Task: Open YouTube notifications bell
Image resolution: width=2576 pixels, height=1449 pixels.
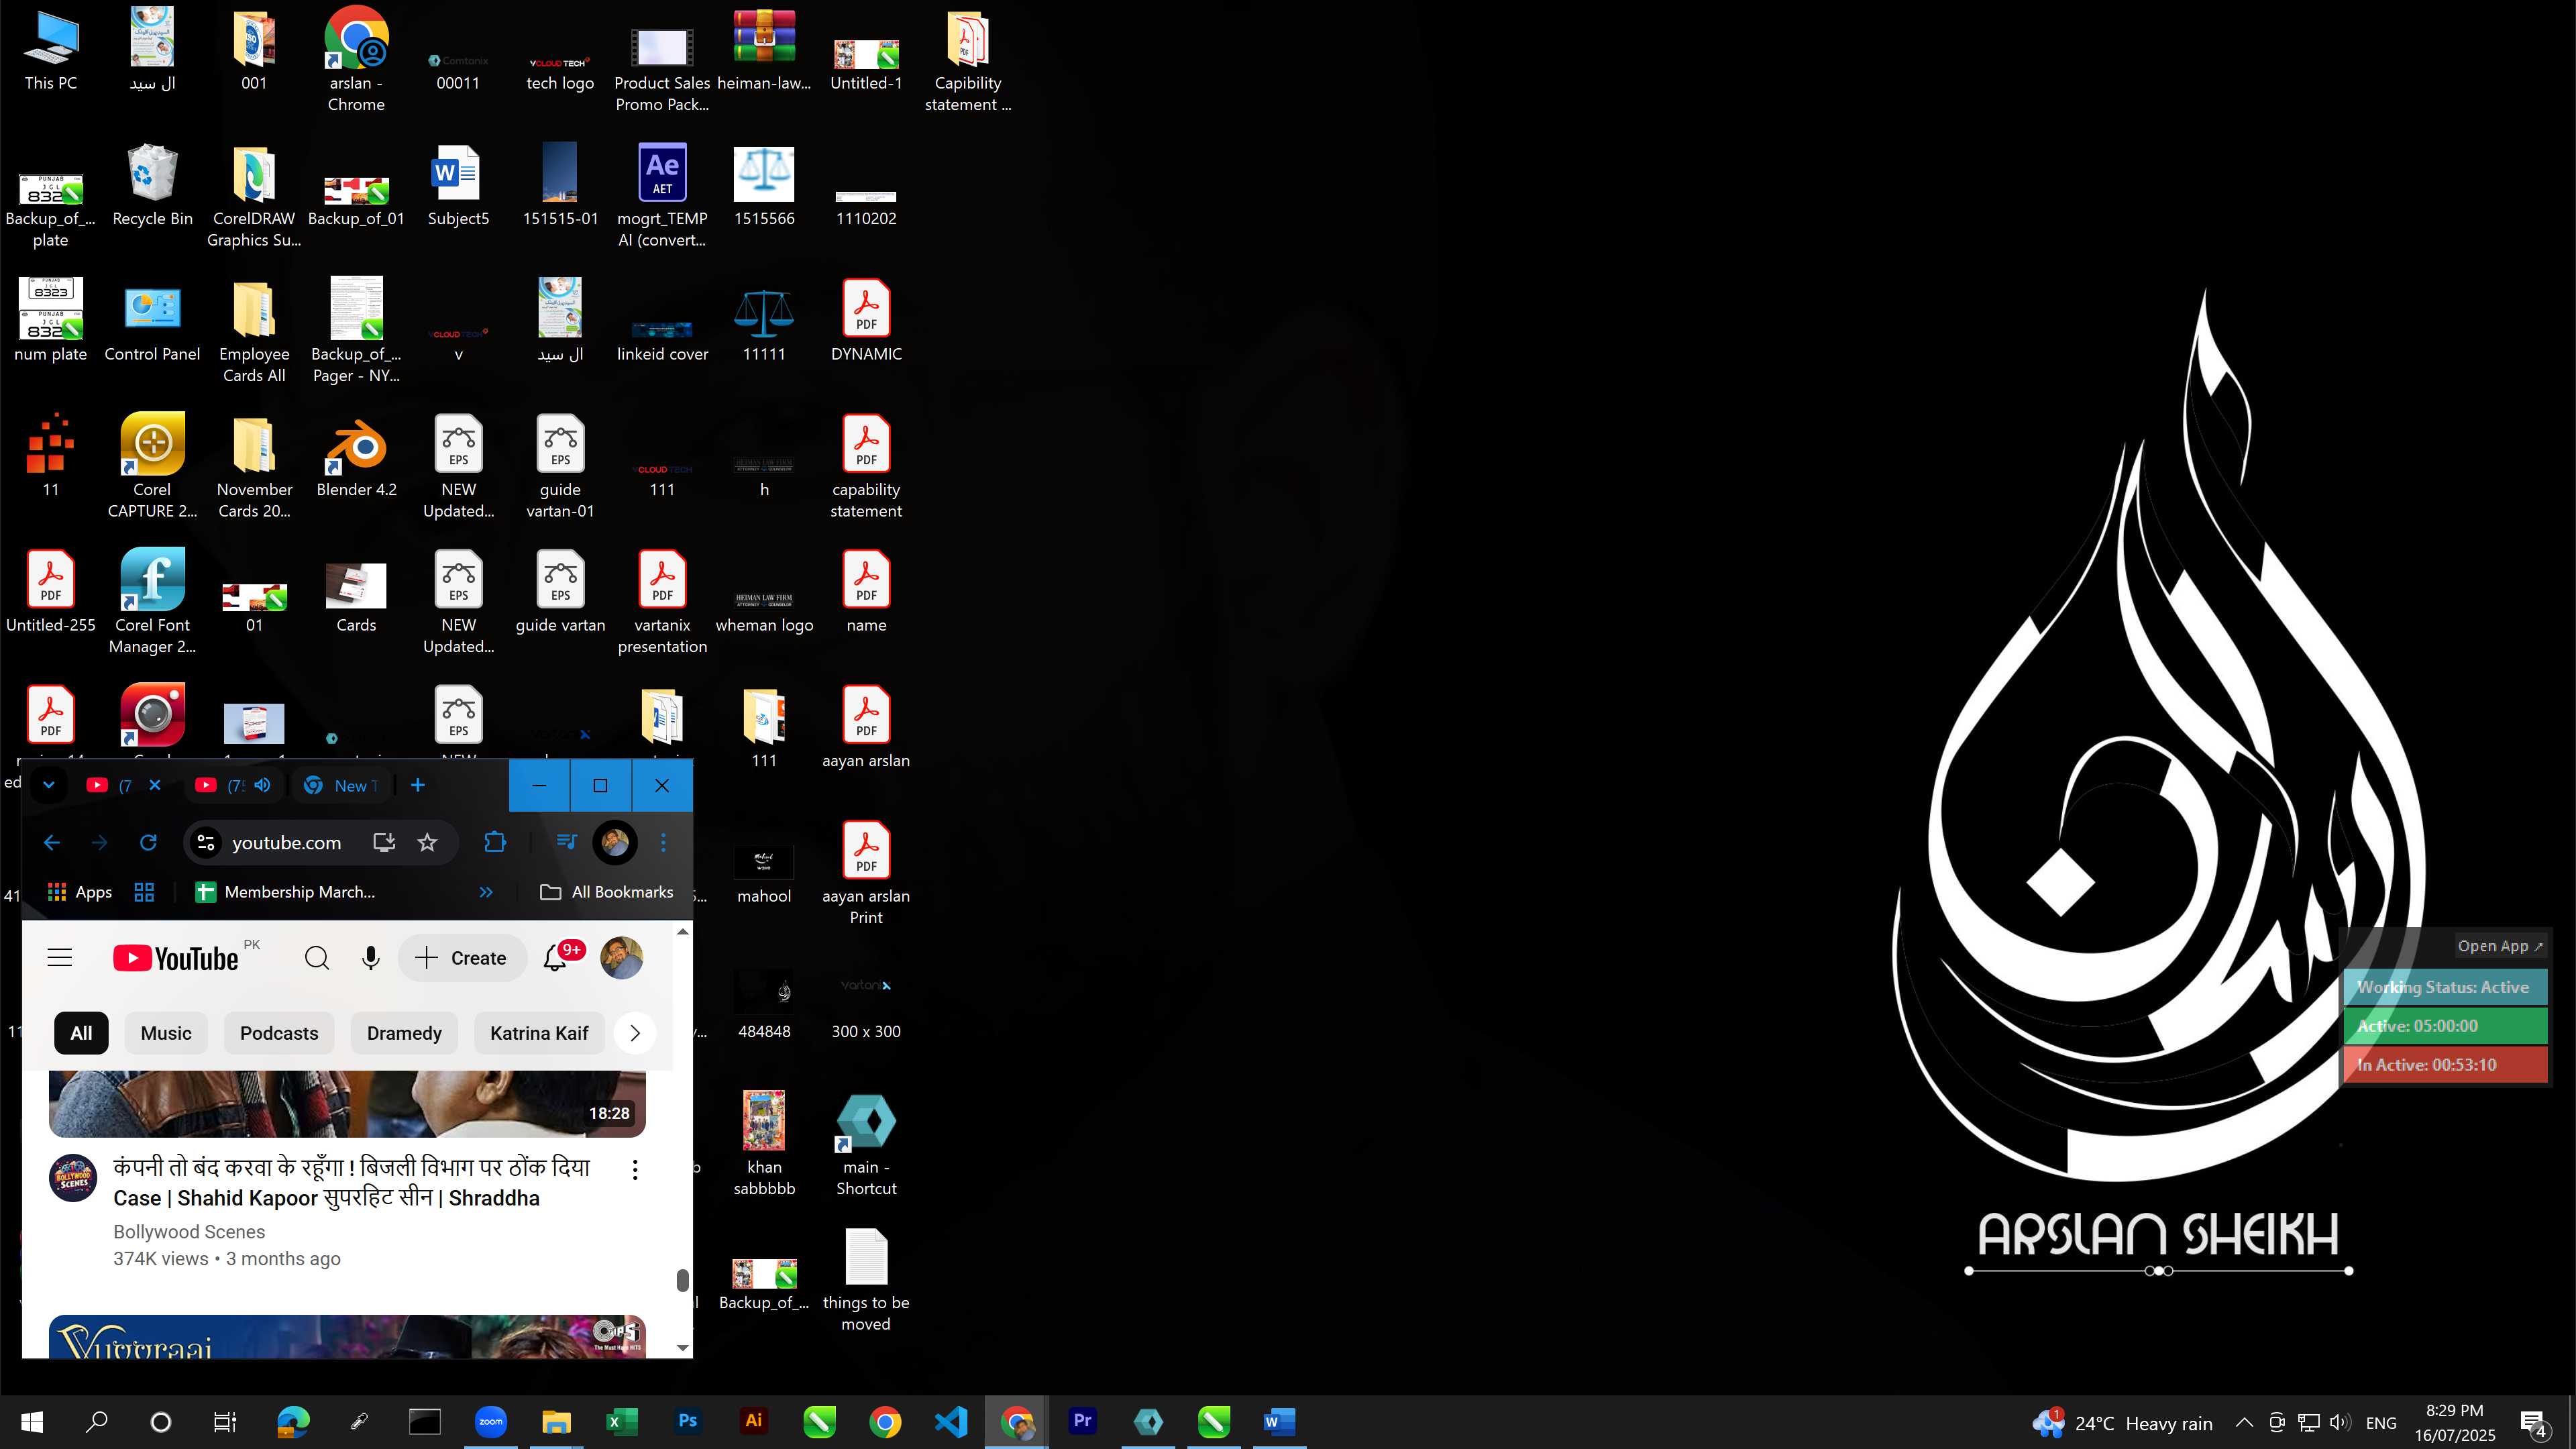Action: (x=556, y=958)
